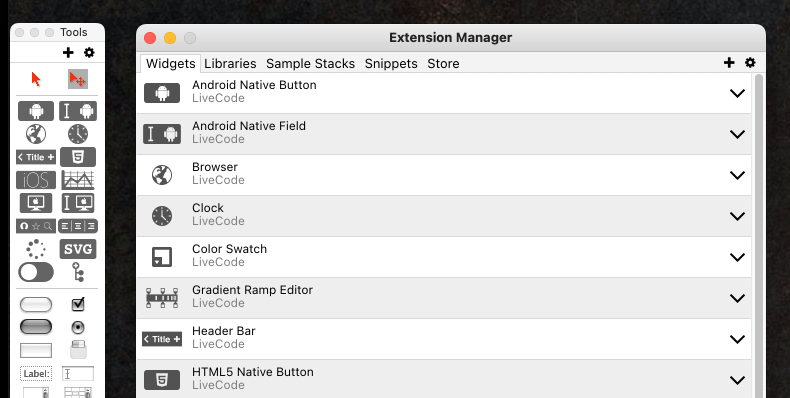Open the Sample Stacks tab
790x398 pixels.
coord(310,63)
